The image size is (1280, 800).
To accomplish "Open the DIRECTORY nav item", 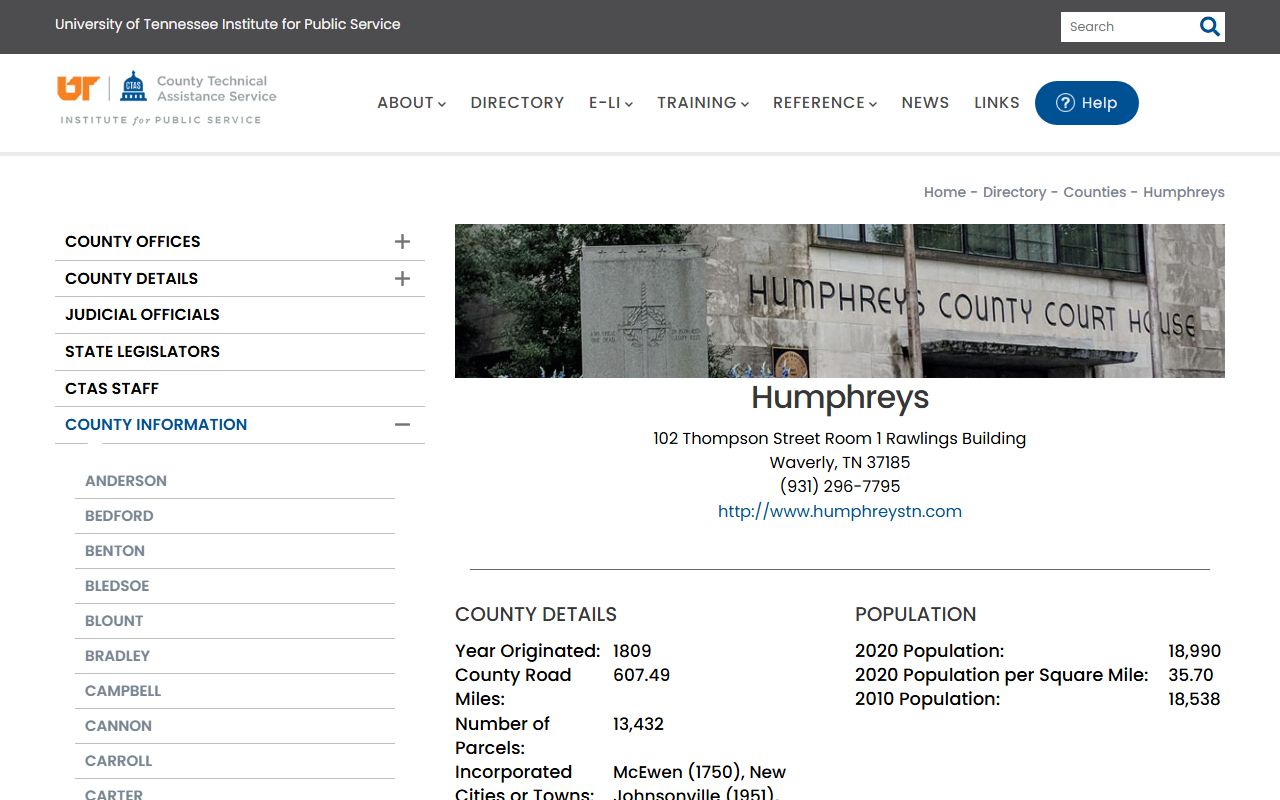I will [517, 103].
